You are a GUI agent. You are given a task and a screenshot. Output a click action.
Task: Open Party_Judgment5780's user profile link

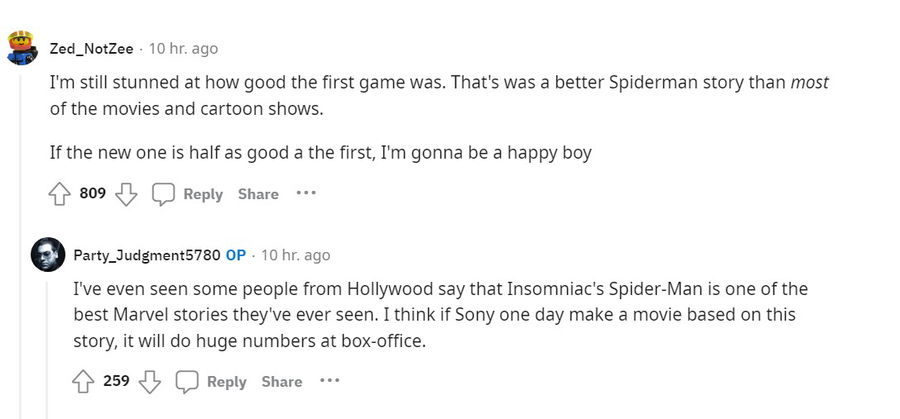(146, 255)
